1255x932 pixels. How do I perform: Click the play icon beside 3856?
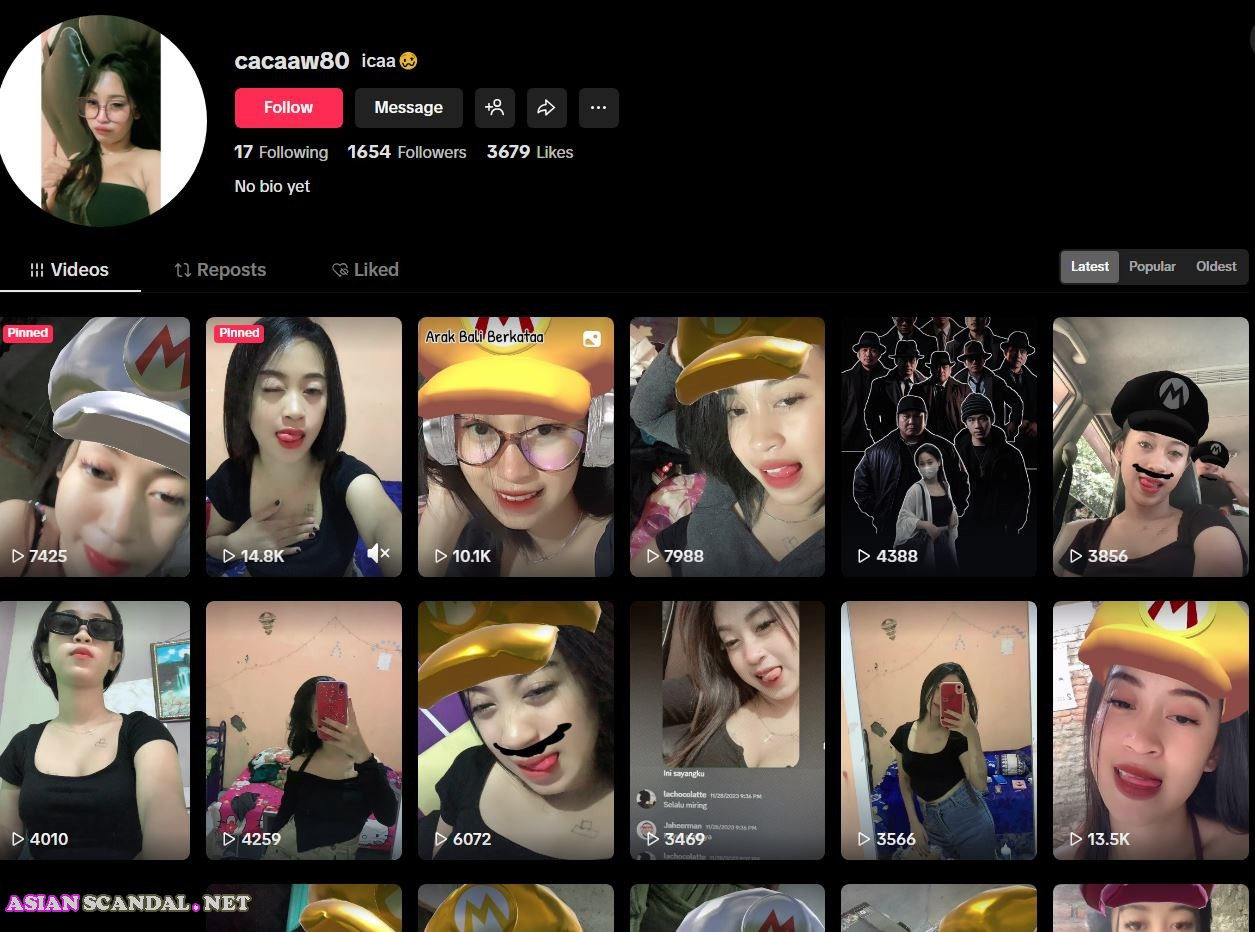[1076, 556]
